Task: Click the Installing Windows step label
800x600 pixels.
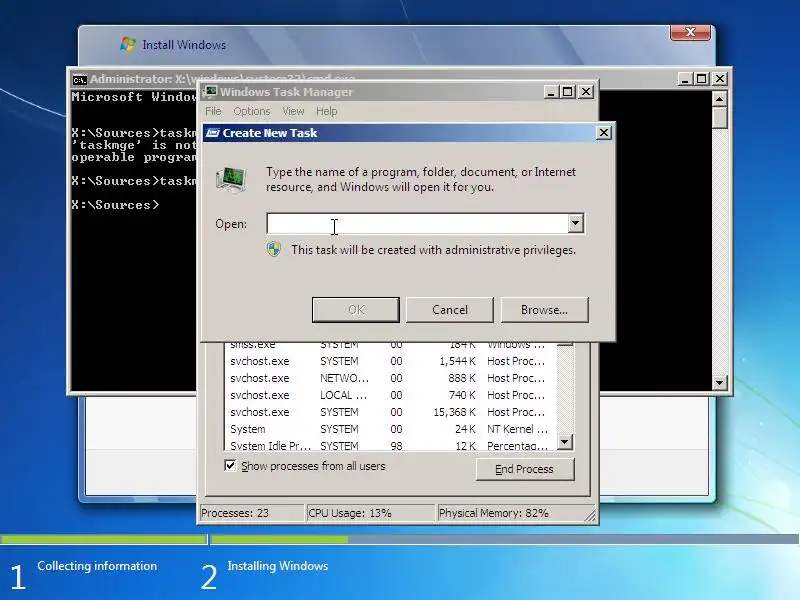Action: [278, 566]
